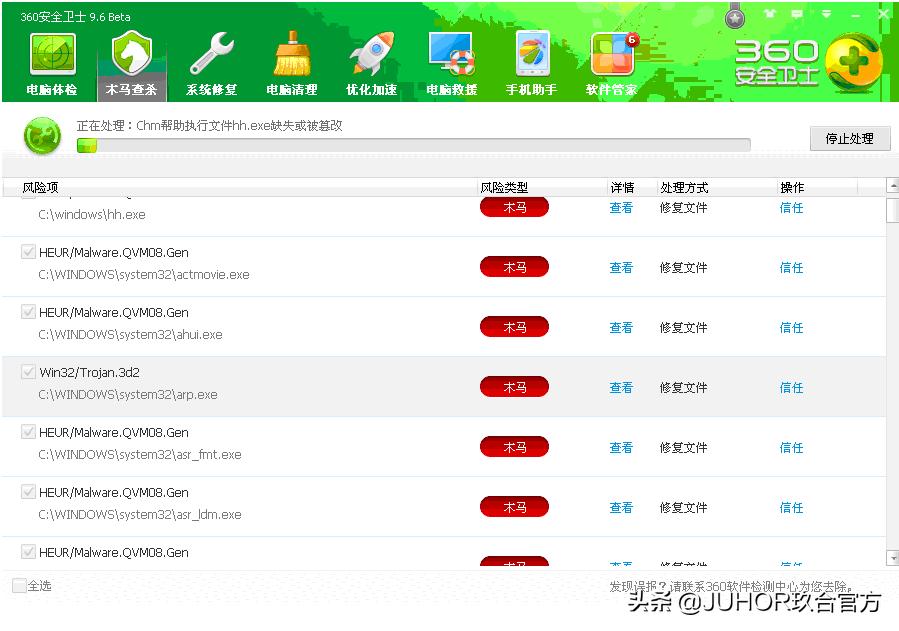The width and height of the screenshot is (899, 631).
Task: Open the 系统修复 (System Repair) tool
Action: click(x=212, y=60)
